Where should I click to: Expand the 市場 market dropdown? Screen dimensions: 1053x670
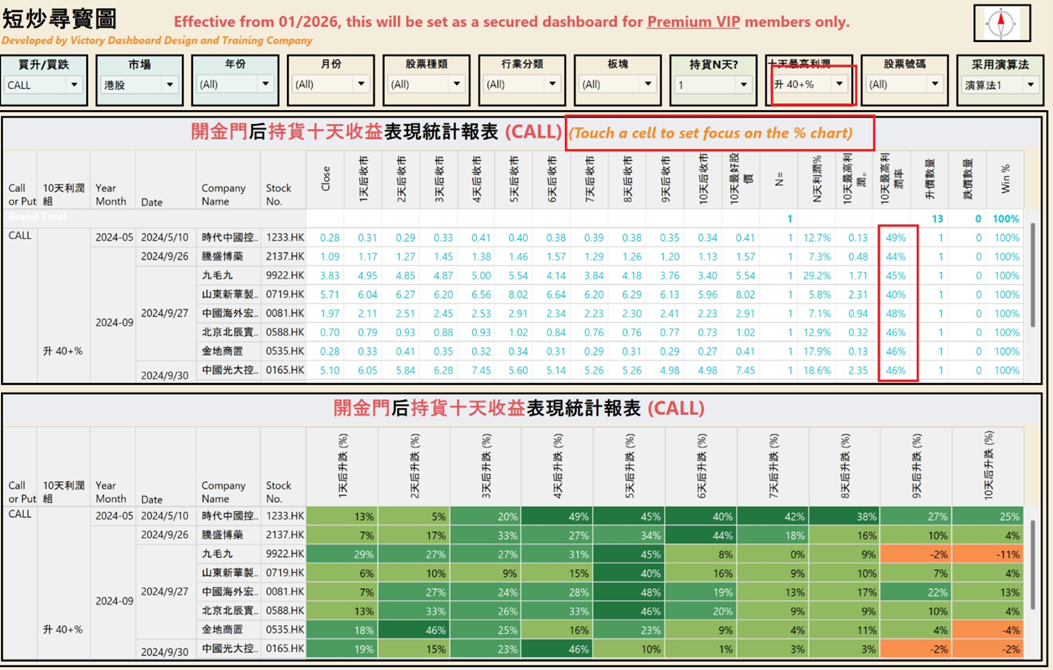[x=169, y=85]
